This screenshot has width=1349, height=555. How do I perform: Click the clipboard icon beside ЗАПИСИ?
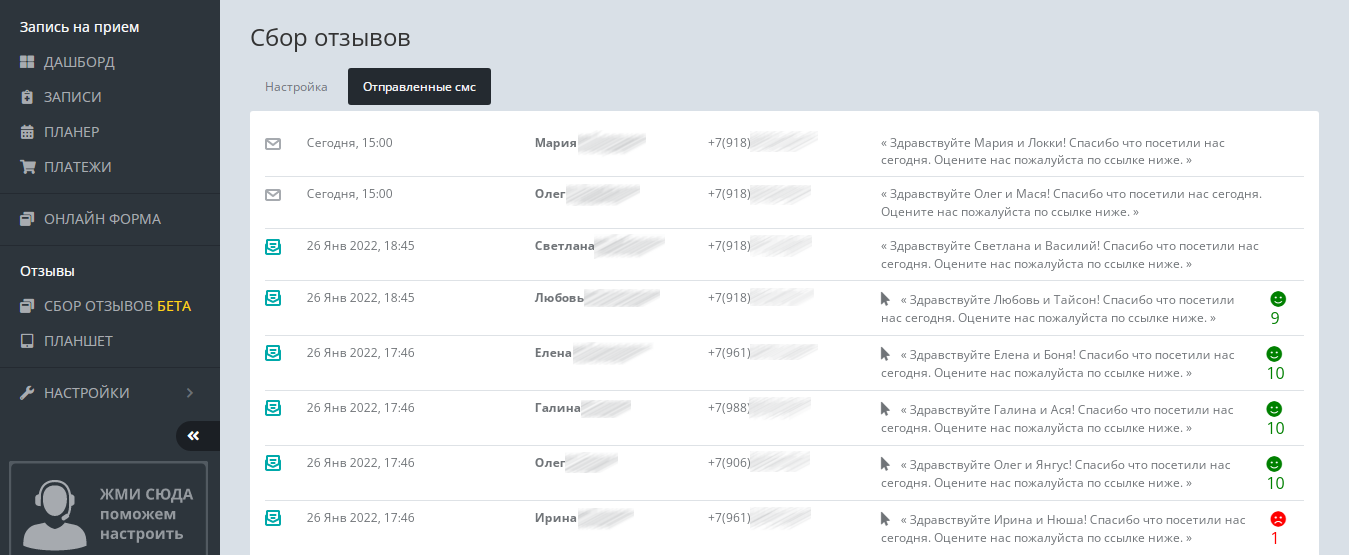pos(27,97)
